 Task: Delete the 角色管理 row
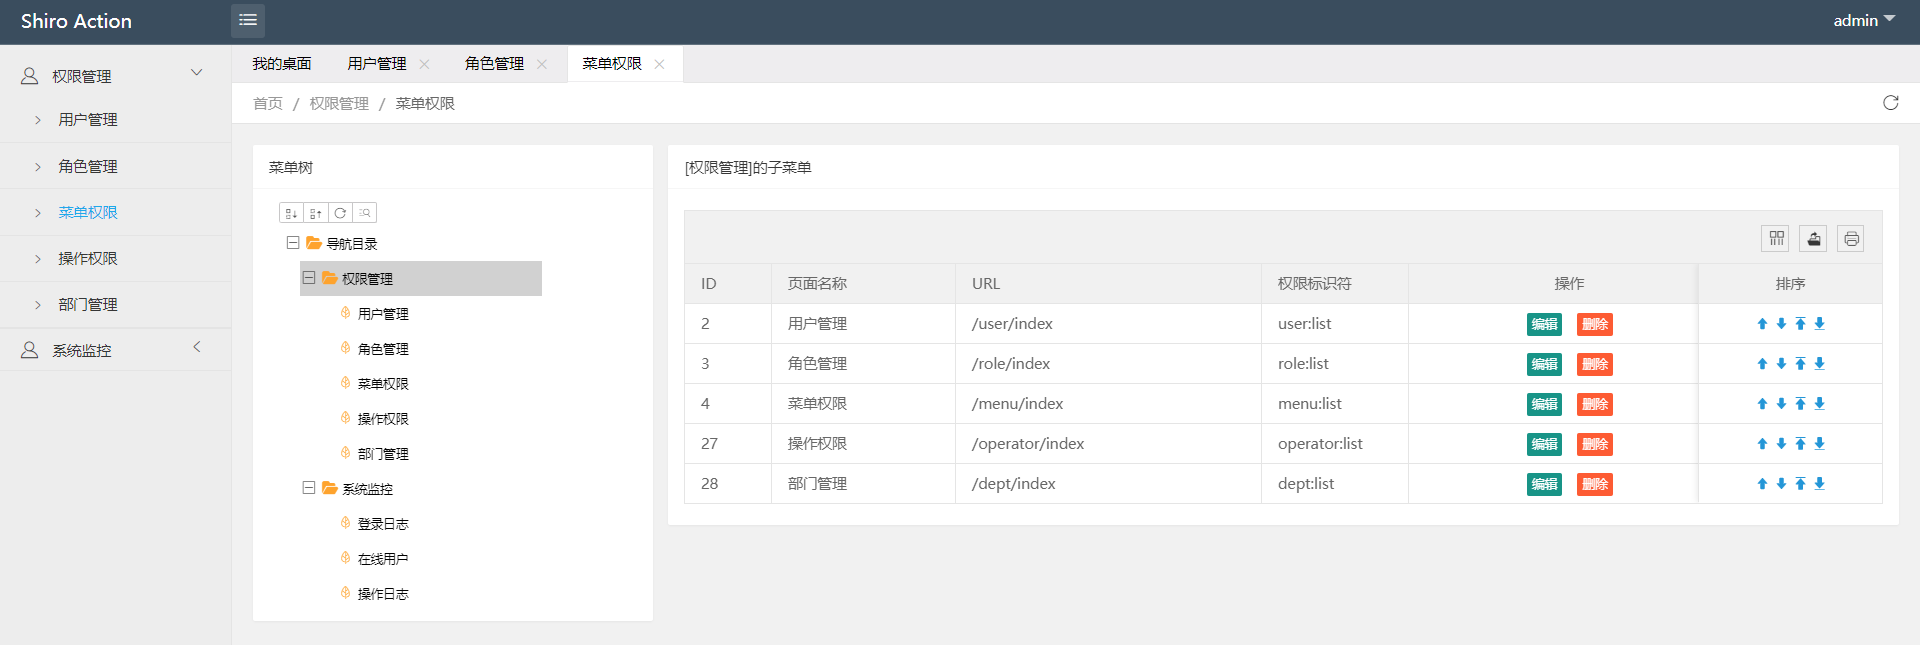[x=1595, y=364]
